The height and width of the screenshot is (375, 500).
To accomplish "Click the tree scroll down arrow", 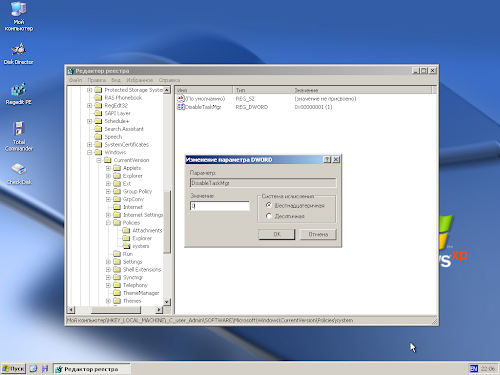I will coord(167,302).
